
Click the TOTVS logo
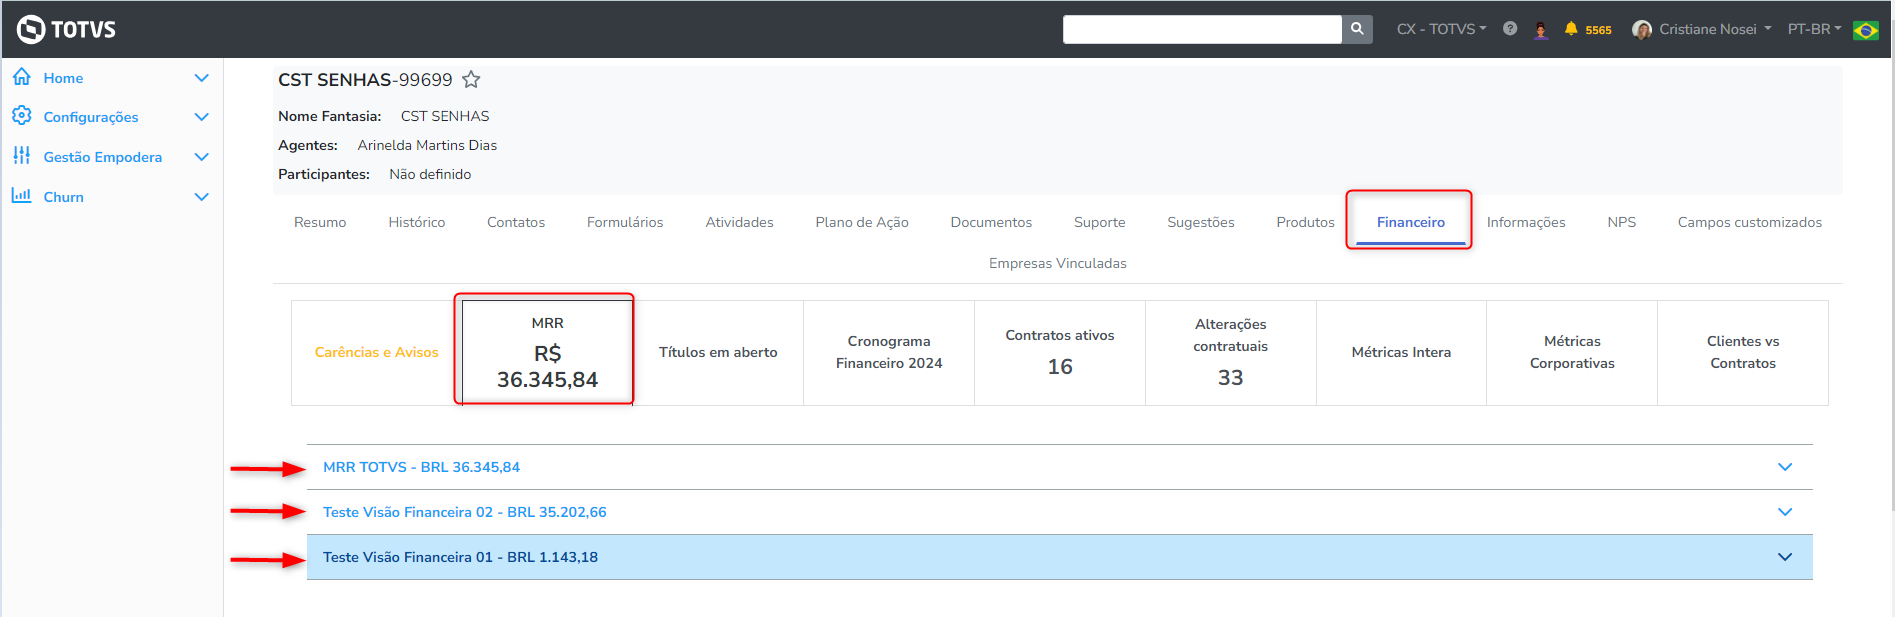(67, 29)
